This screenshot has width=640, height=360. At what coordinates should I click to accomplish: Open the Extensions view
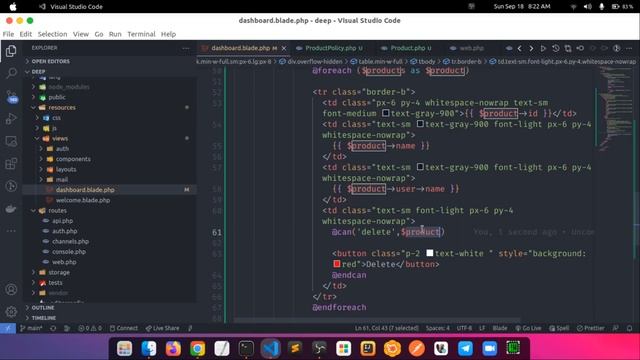(11, 164)
